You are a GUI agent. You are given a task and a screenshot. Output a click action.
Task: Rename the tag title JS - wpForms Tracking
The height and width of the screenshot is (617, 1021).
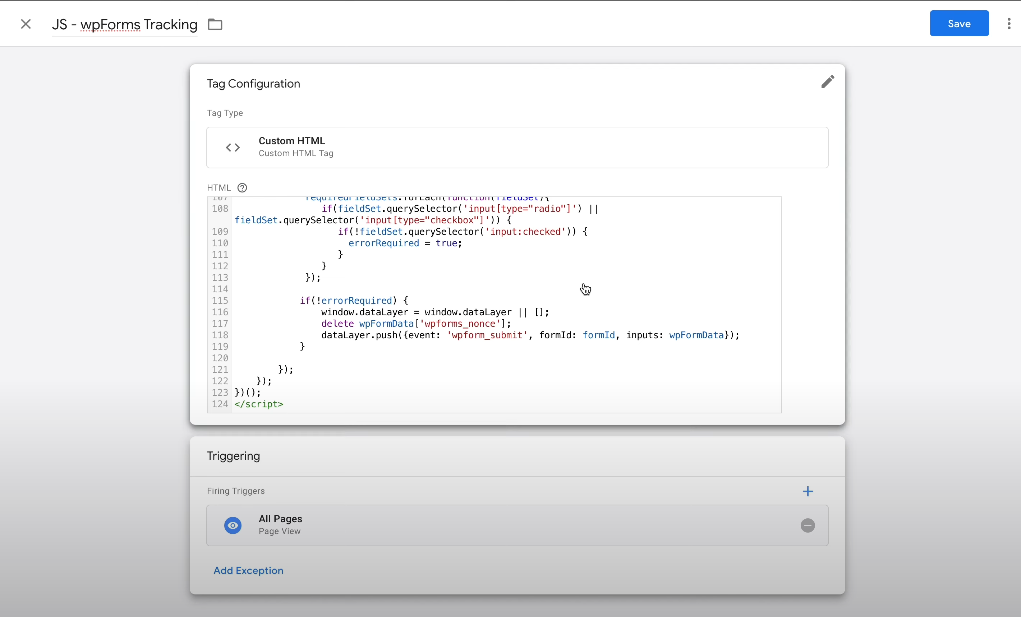tap(124, 25)
